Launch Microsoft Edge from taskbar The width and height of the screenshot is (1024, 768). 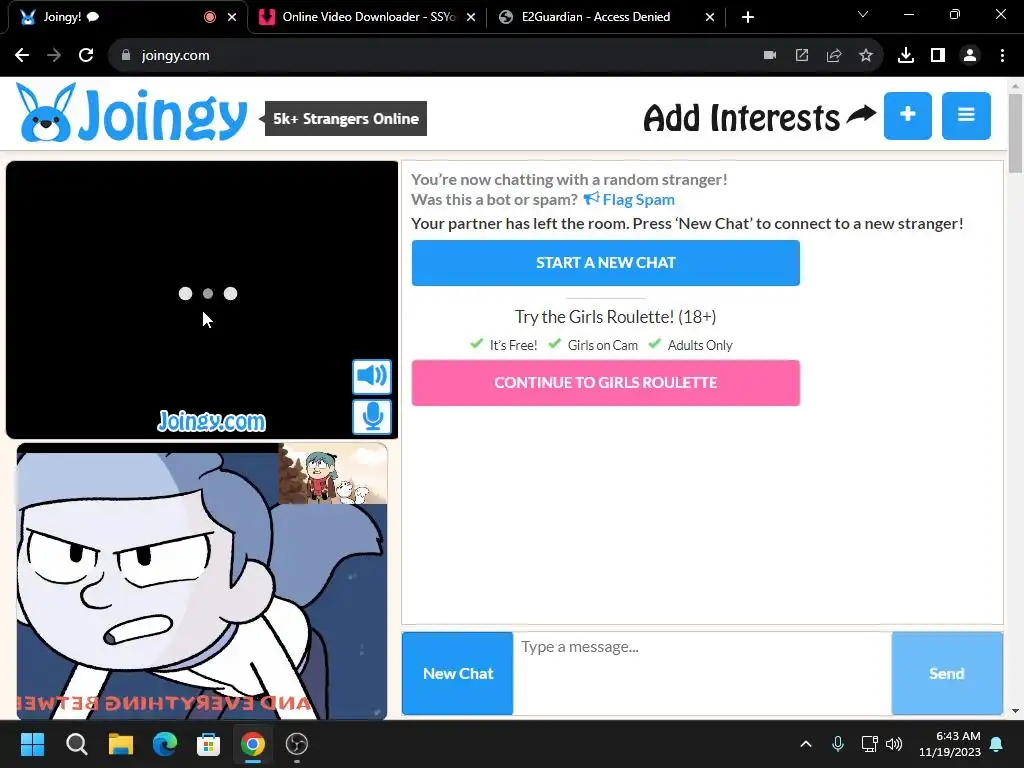[x=165, y=744]
